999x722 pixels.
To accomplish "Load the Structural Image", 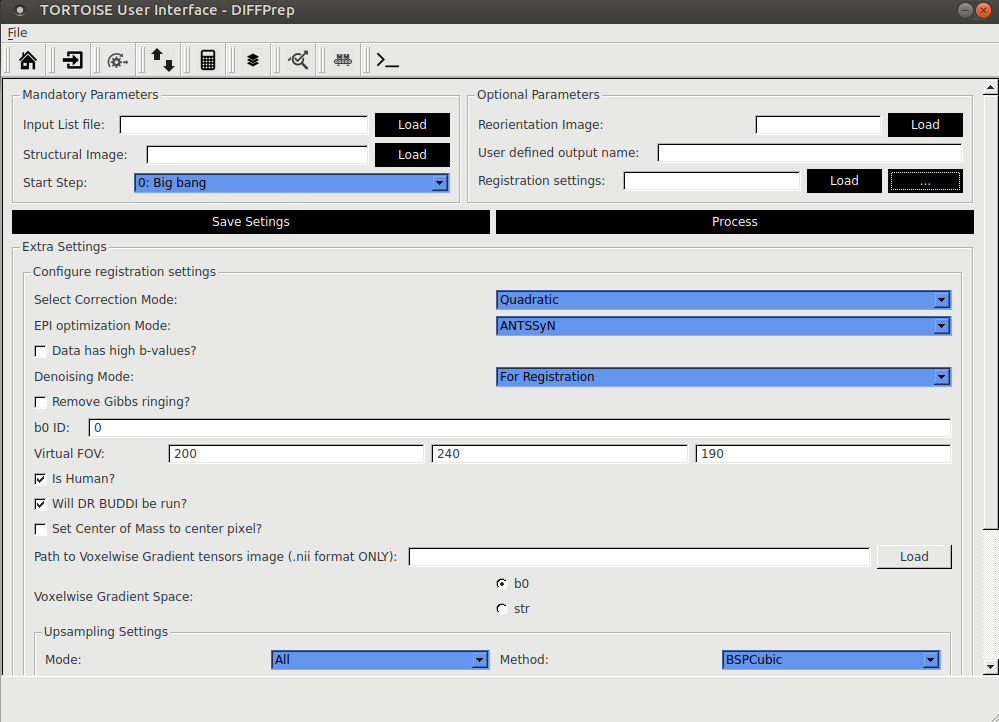I will point(412,155).
